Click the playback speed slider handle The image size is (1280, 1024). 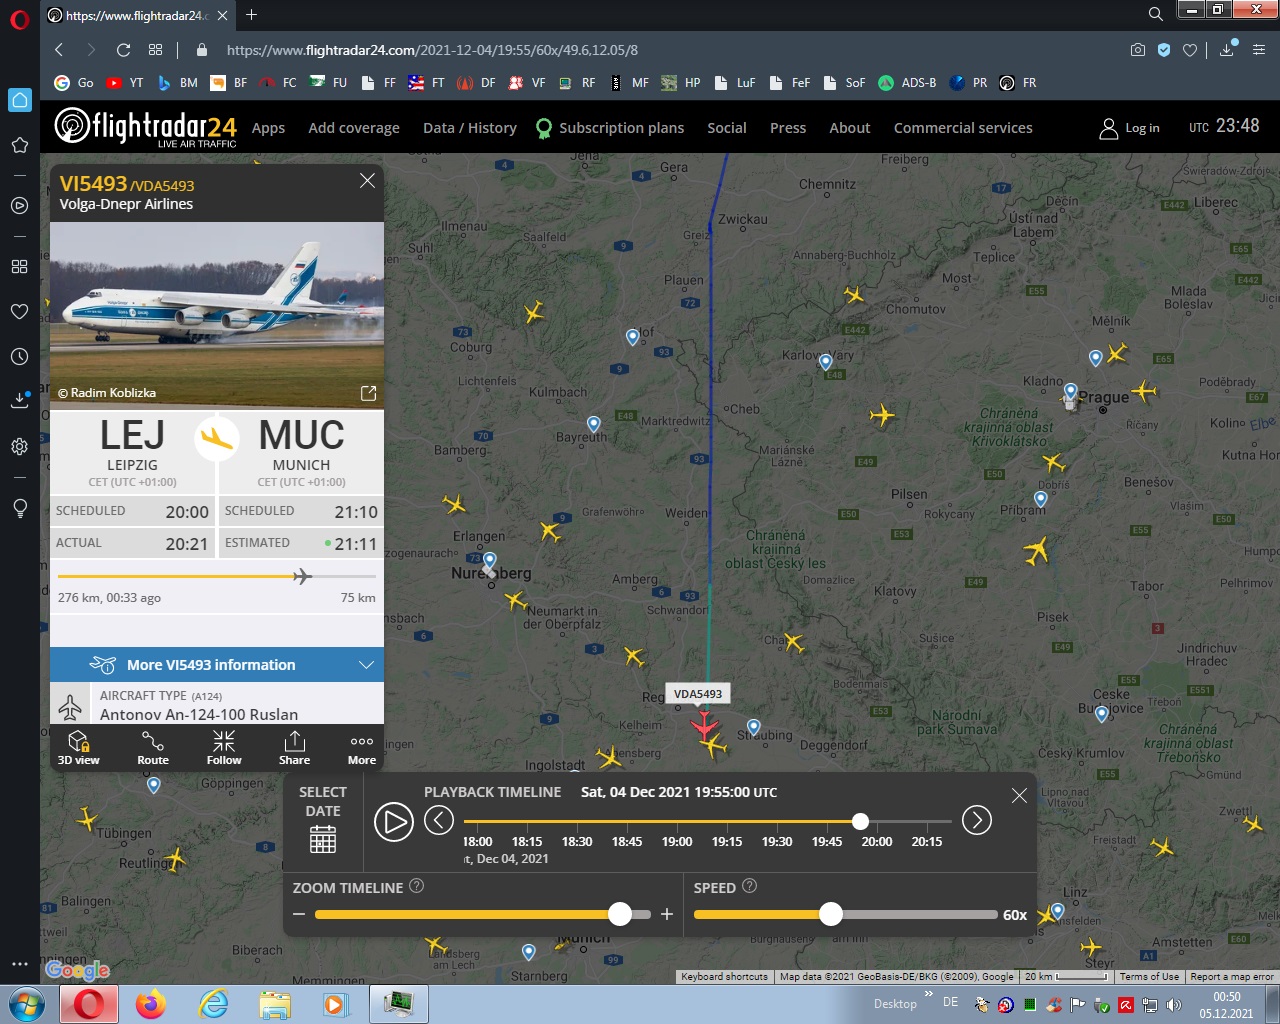(x=830, y=914)
